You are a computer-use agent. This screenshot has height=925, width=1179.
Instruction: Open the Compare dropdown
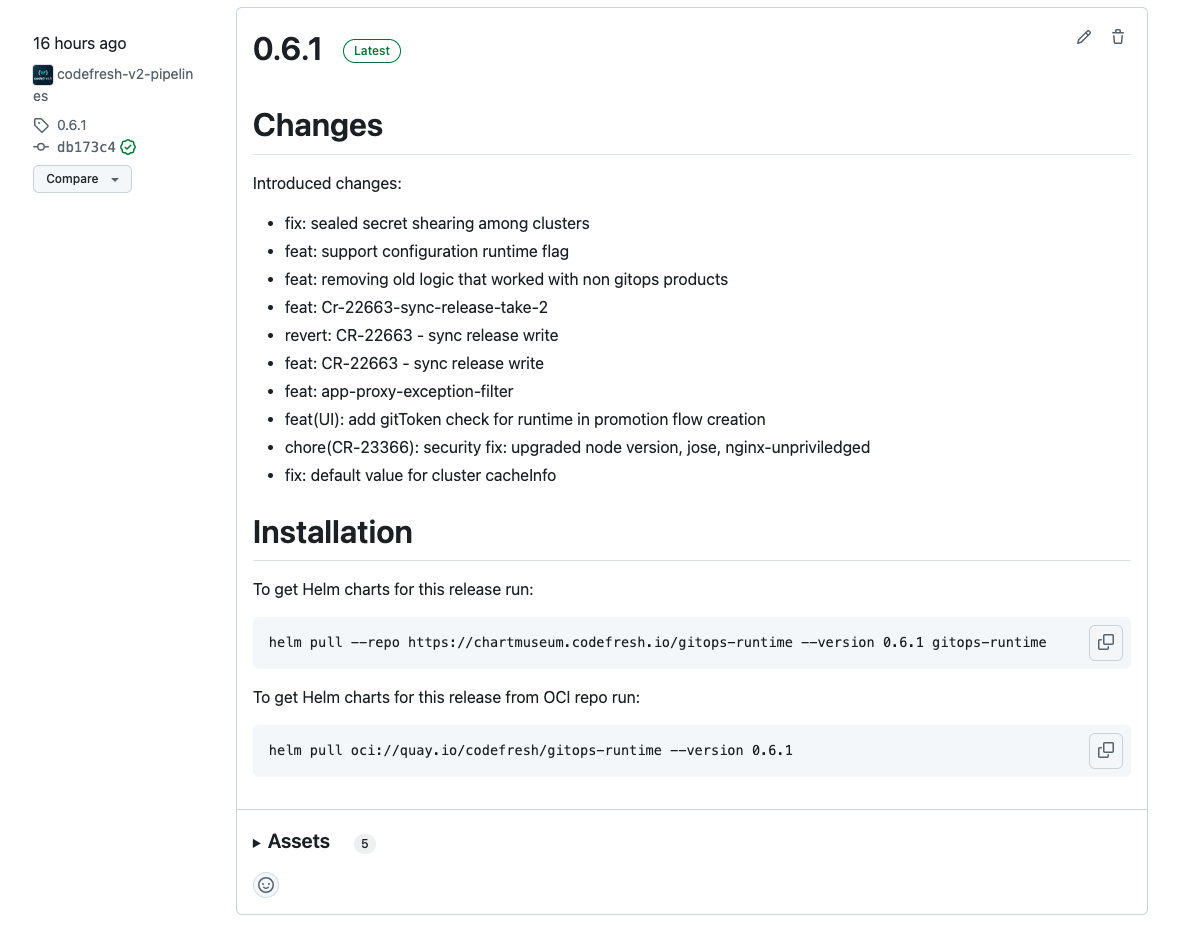click(82, 179)
